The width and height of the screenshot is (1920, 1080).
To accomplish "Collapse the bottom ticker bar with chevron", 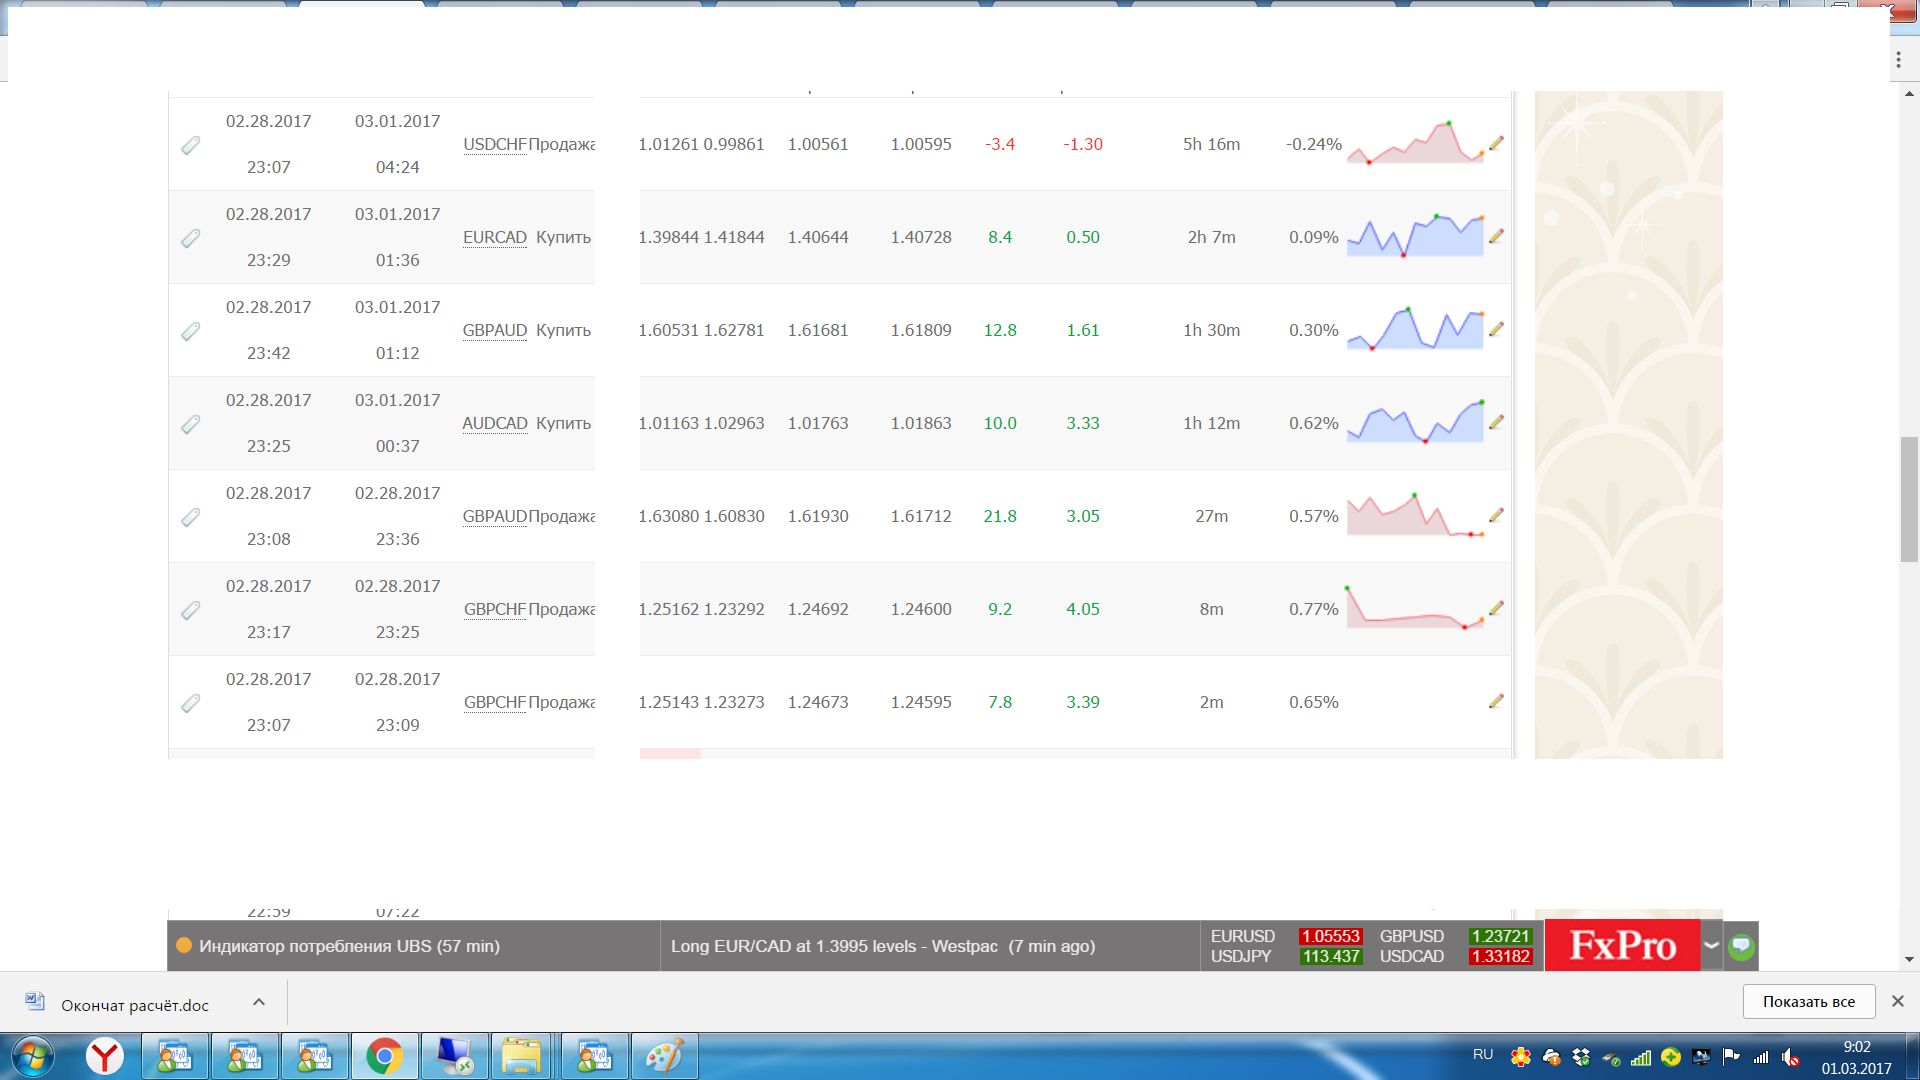I will pyautogui.click(x=1712, y=945).
